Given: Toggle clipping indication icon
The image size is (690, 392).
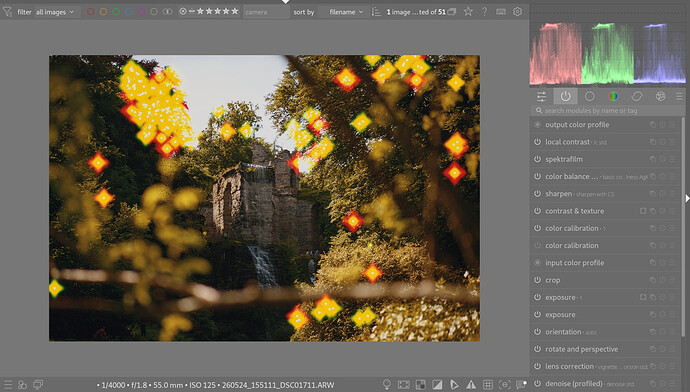Looking at the screenshot, I should [437, 385].
